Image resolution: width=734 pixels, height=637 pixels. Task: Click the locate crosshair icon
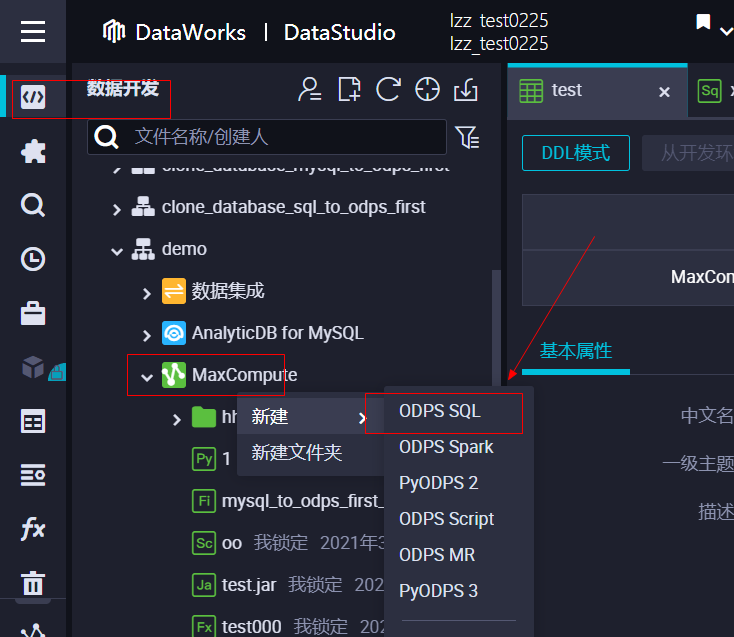(427, 89)
